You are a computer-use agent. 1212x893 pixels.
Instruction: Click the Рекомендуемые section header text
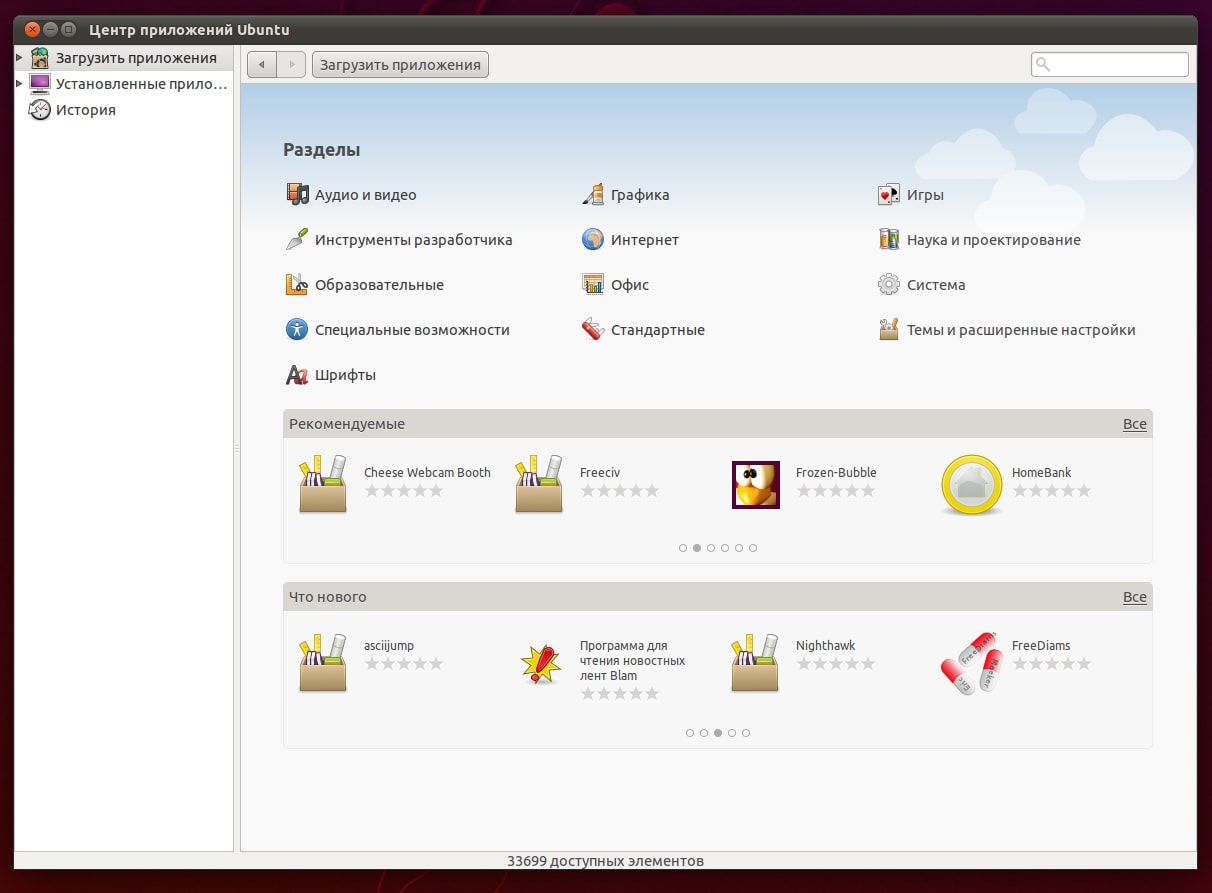click(347, 424)
